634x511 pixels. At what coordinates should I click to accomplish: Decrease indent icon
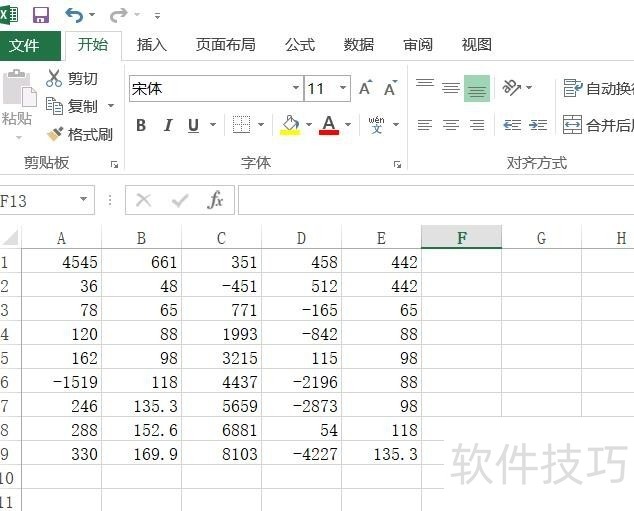tap(512, 125)
